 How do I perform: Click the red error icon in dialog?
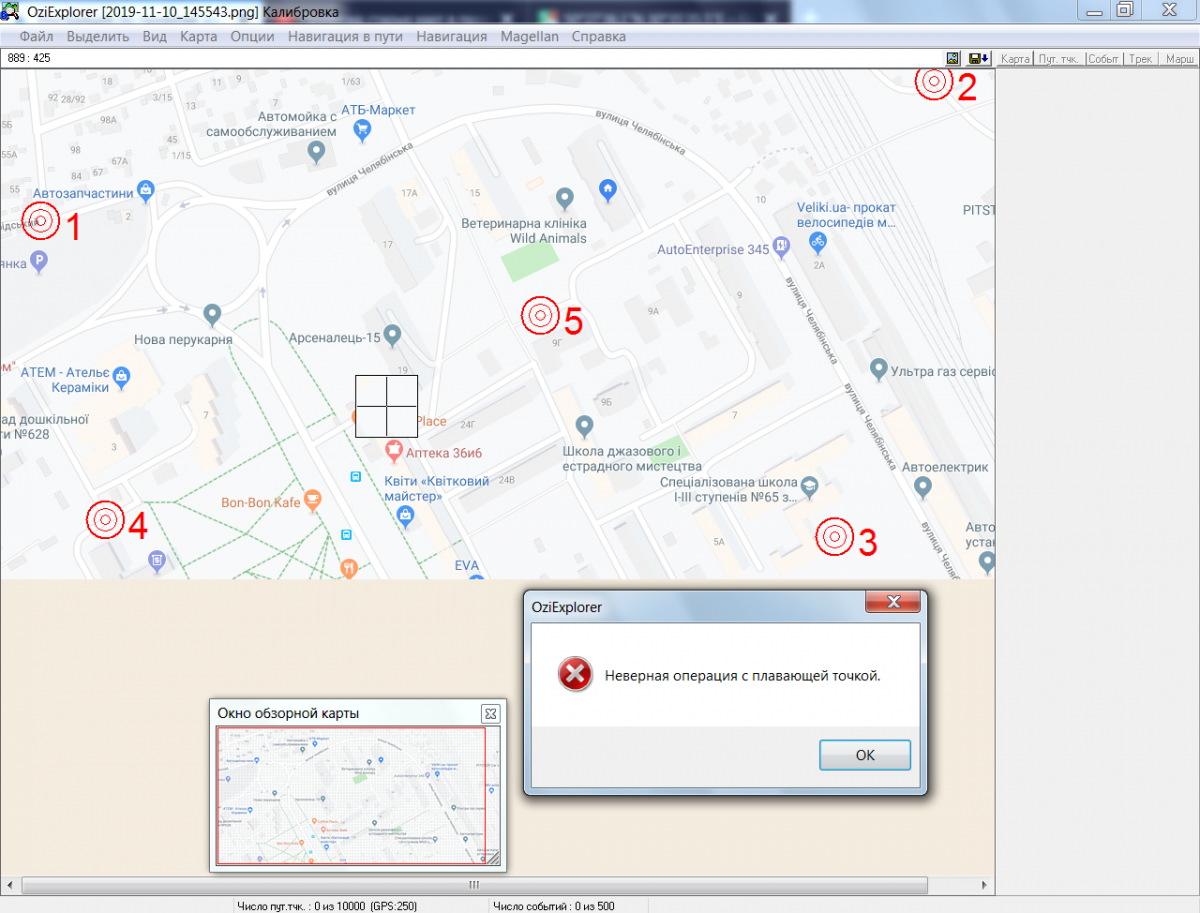click(x=574, y=675)
